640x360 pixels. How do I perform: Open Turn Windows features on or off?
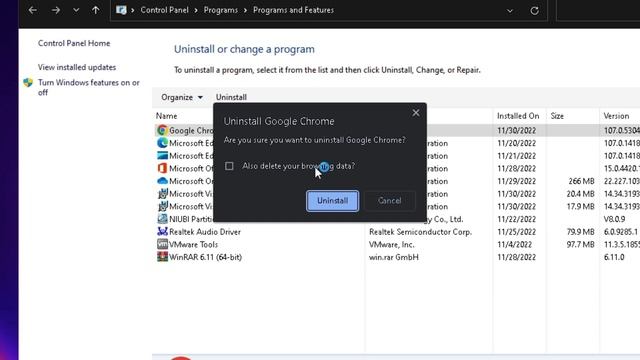tap(89, 87)
